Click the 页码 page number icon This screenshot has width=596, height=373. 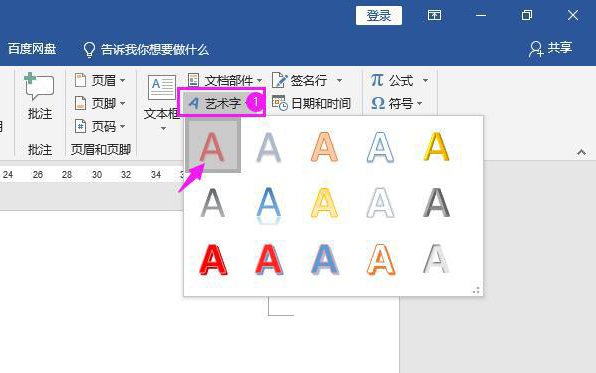coord(80,126)
